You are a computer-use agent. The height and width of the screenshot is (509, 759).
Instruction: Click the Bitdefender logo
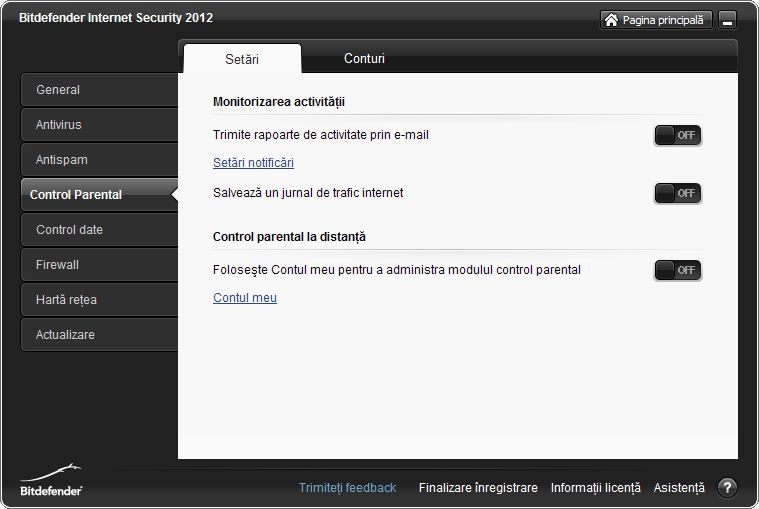(x=51, y=481)
